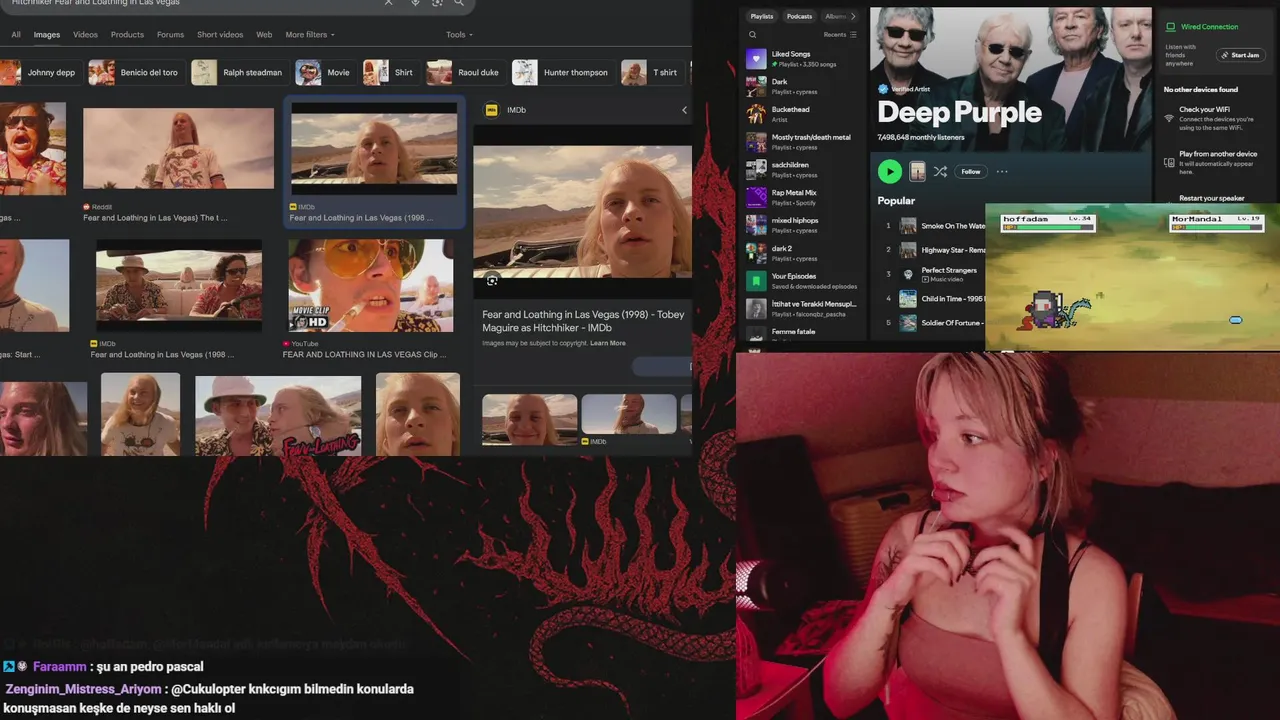
Task: Open the Dark playlist cover
Action: click(x=756, y=87)
